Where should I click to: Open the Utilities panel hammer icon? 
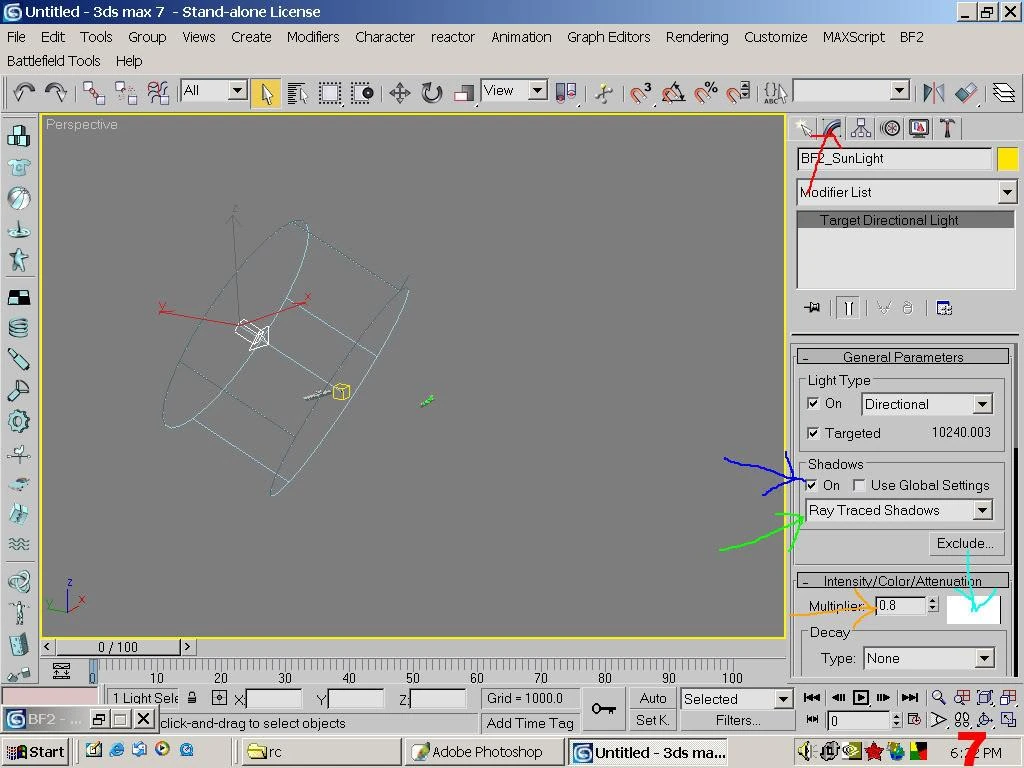947,128
